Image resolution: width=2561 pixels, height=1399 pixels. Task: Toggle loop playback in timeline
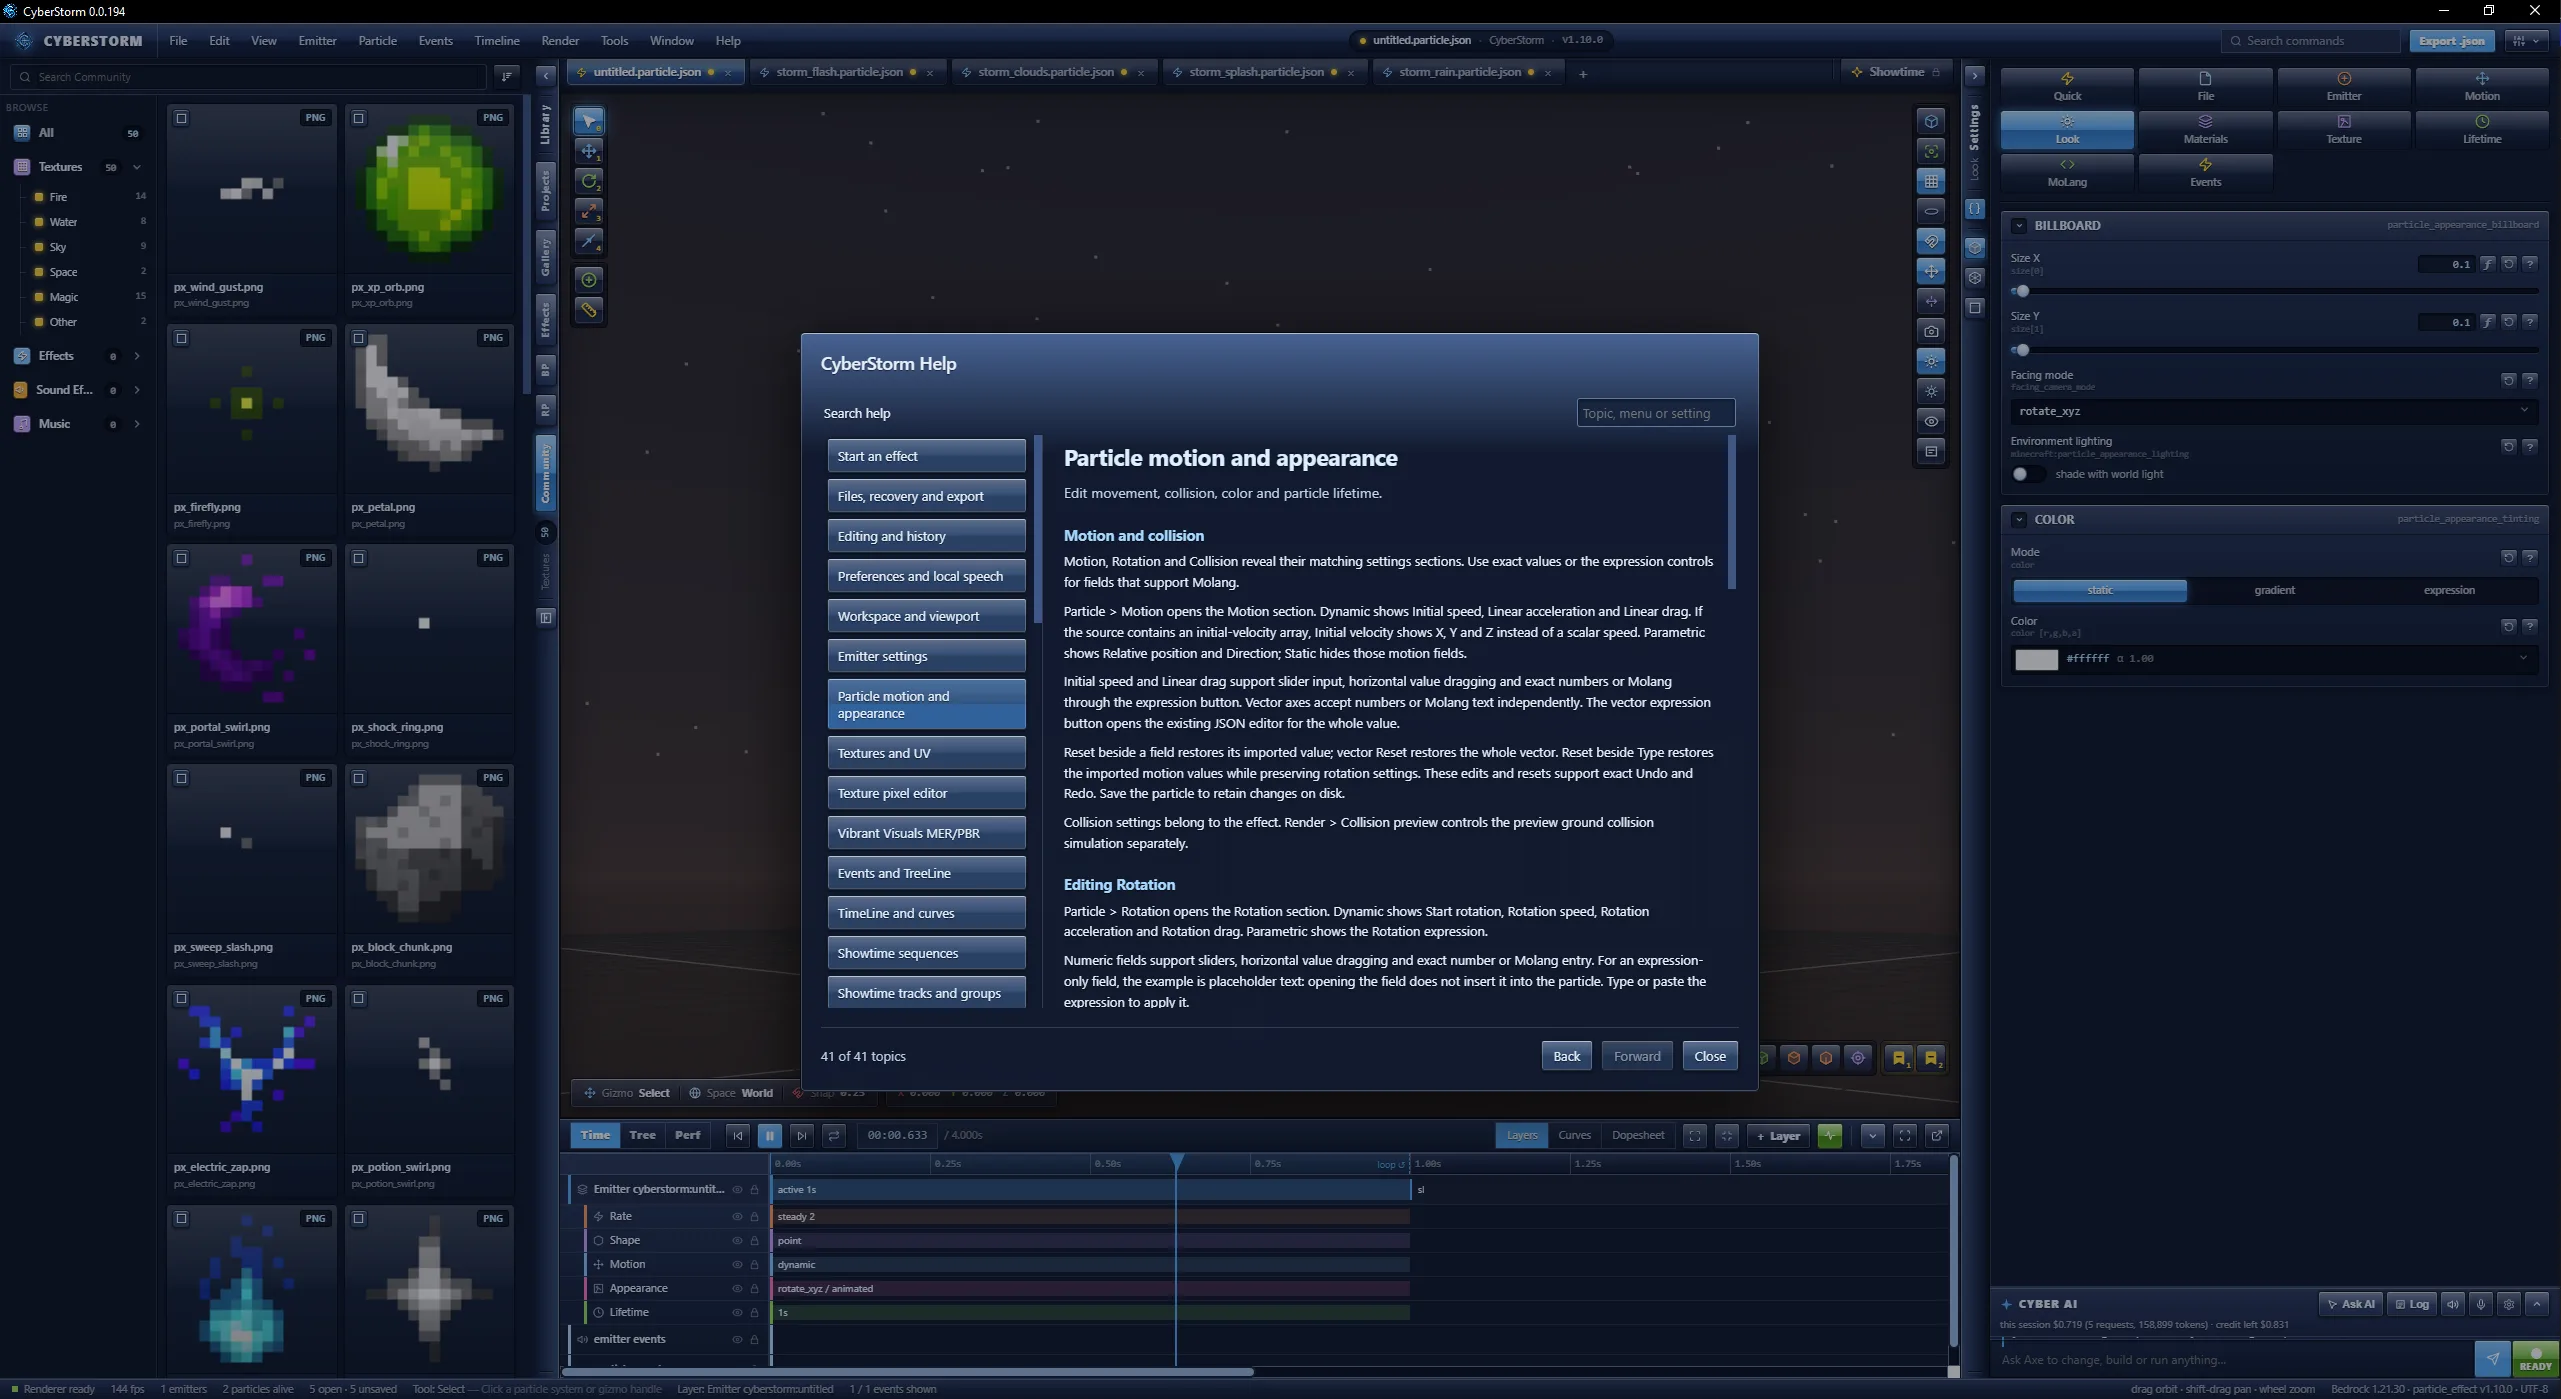click(x=833, y=1135)
